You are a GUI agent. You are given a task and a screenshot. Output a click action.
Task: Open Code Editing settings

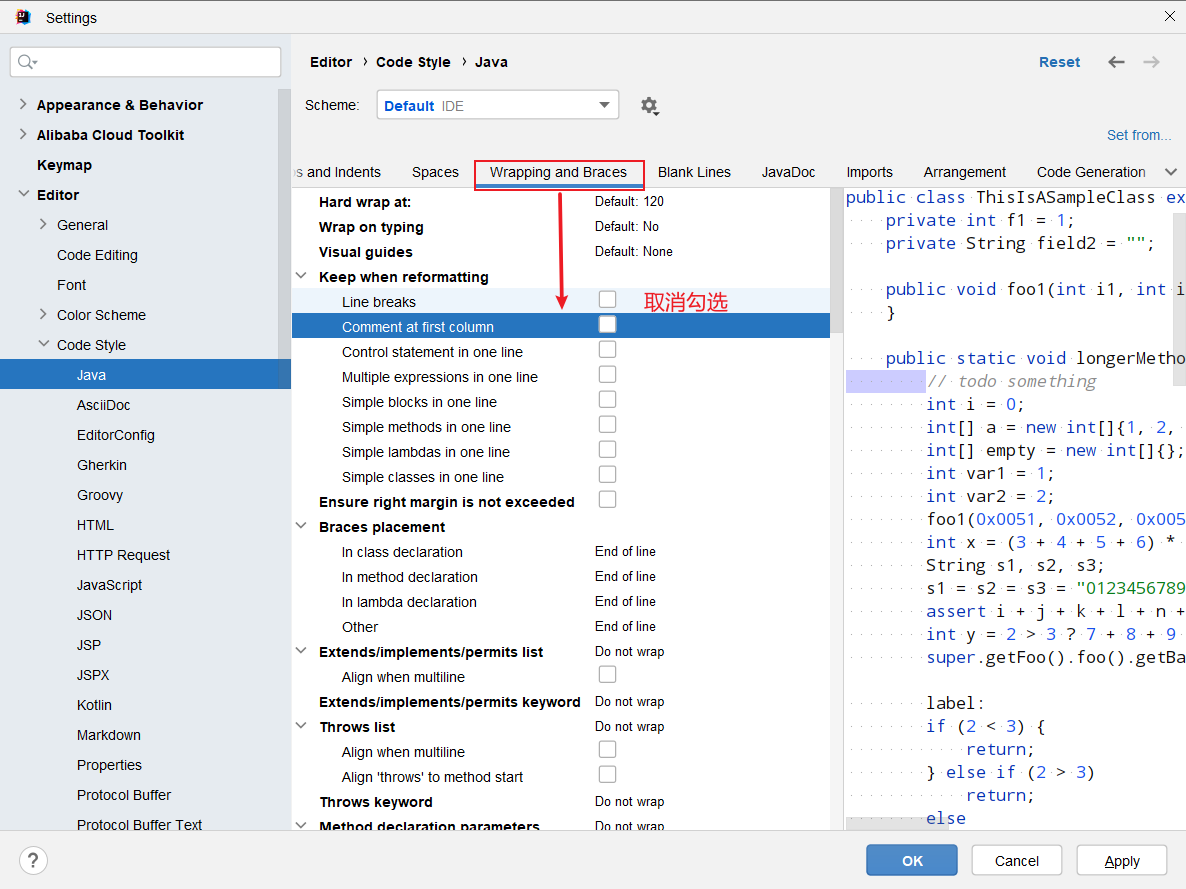click(98, 255)
